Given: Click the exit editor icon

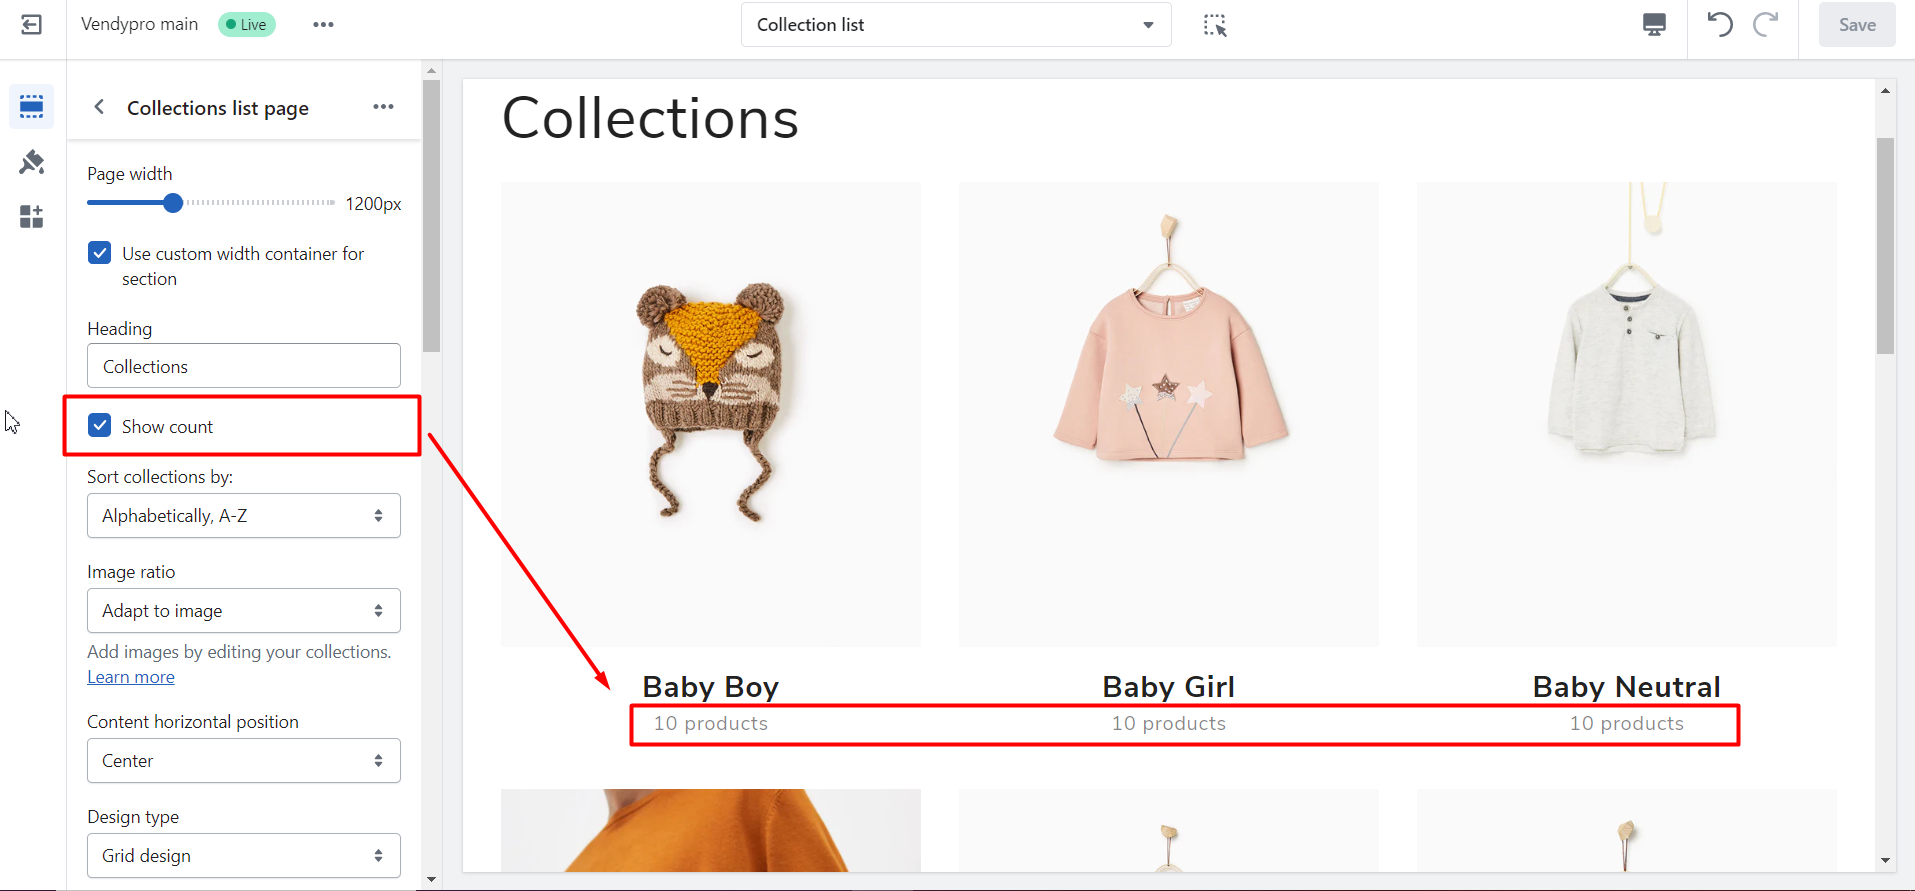Looking at the screenshot, I should pos(32,25).
